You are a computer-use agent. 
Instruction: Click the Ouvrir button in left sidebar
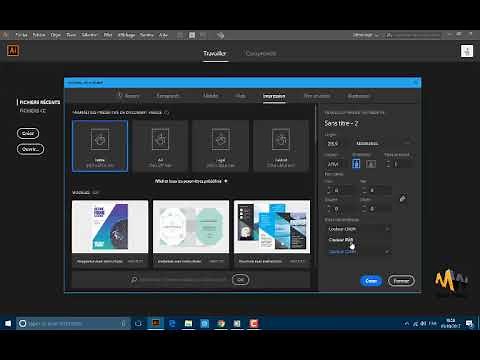coord(30,149)
